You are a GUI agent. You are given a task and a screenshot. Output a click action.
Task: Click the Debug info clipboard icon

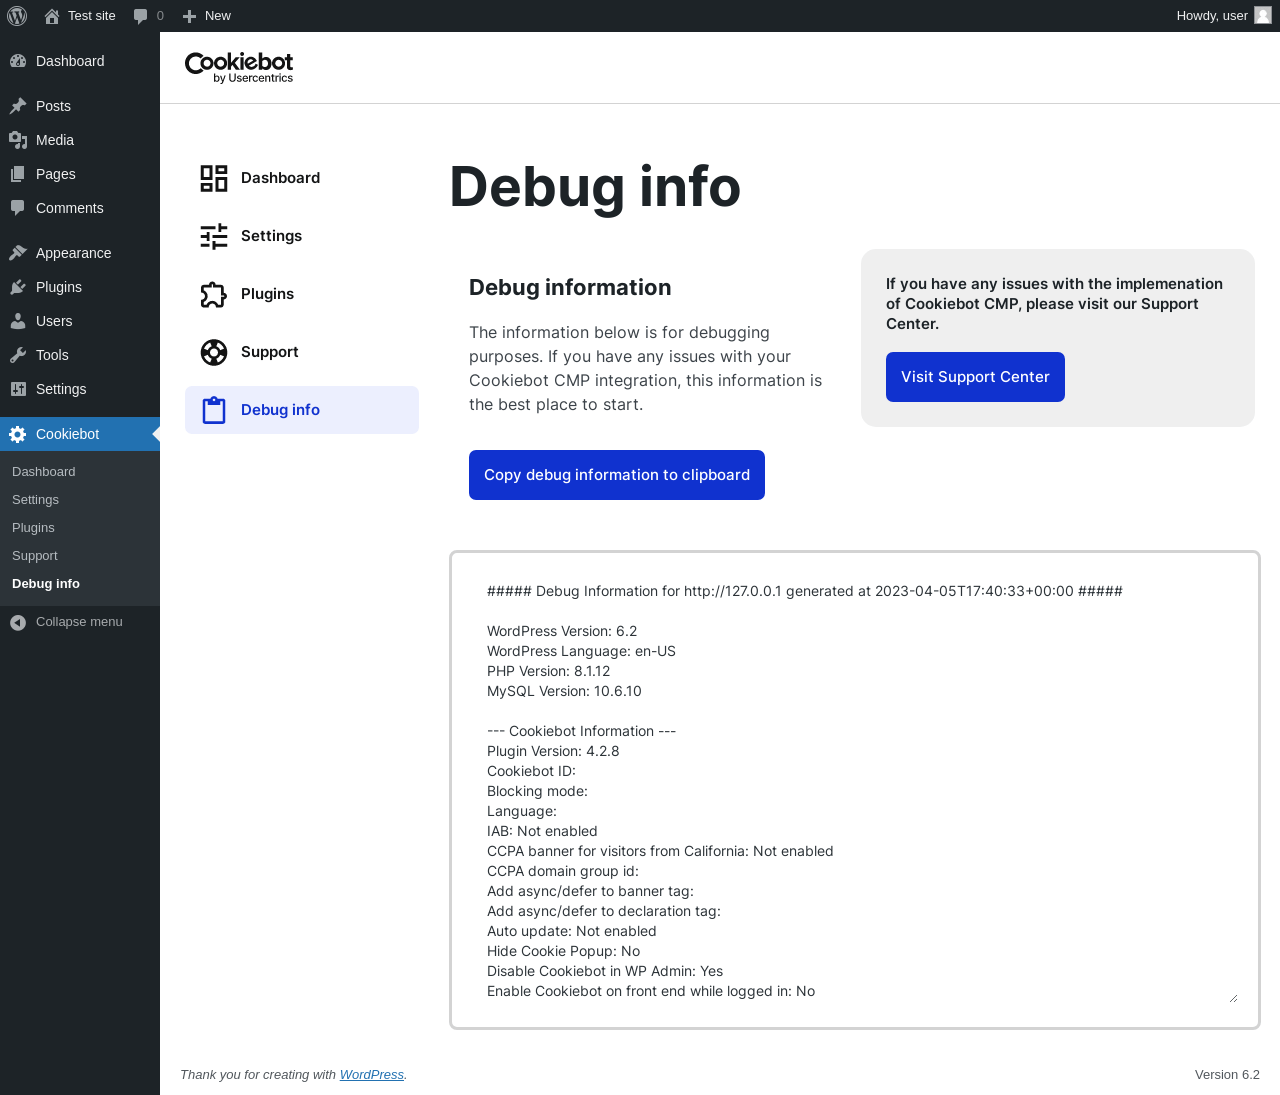[x=214, y=410]
